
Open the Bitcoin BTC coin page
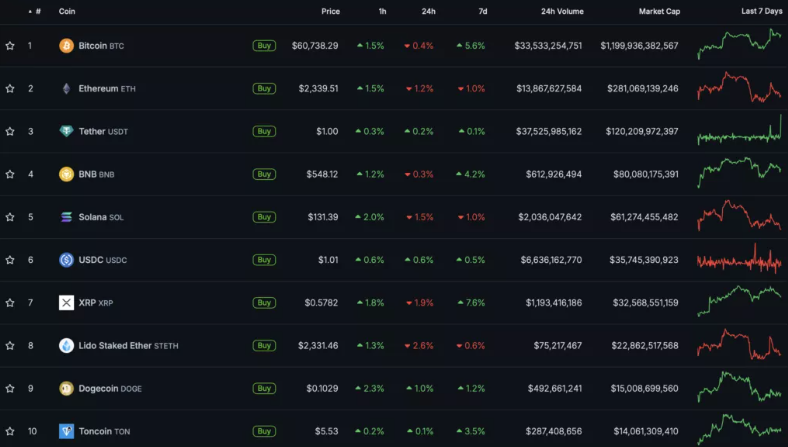click(x=101, y=46)
